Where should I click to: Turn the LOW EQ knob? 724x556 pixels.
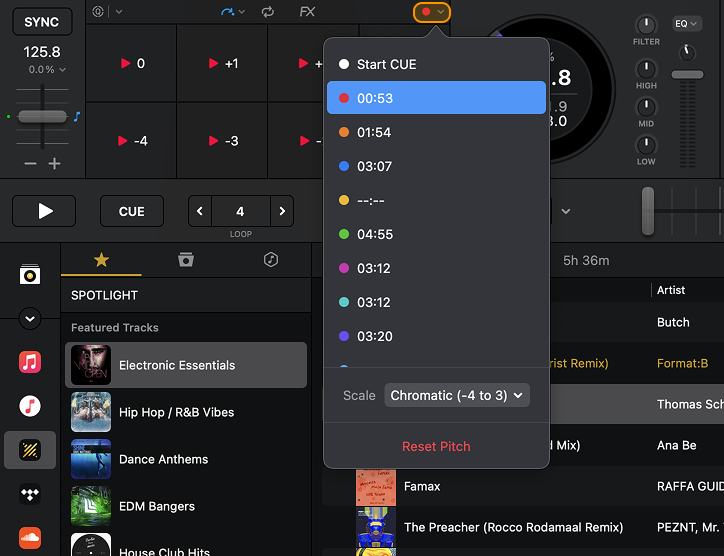click(646, 145)
